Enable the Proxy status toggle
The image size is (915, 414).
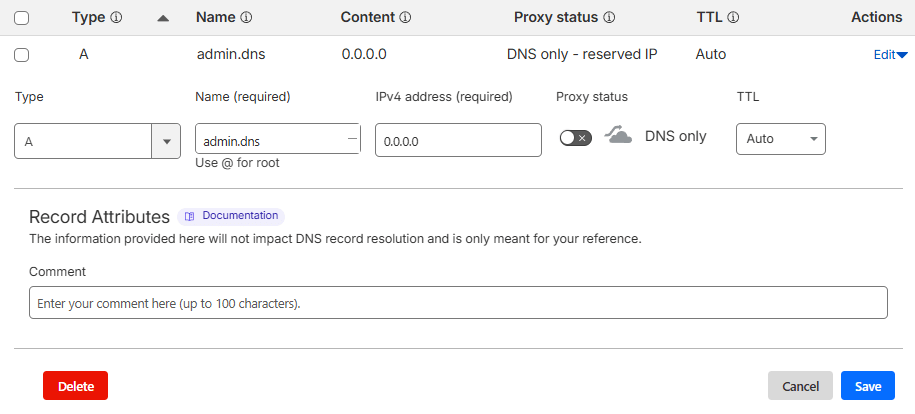click(576, 138)
